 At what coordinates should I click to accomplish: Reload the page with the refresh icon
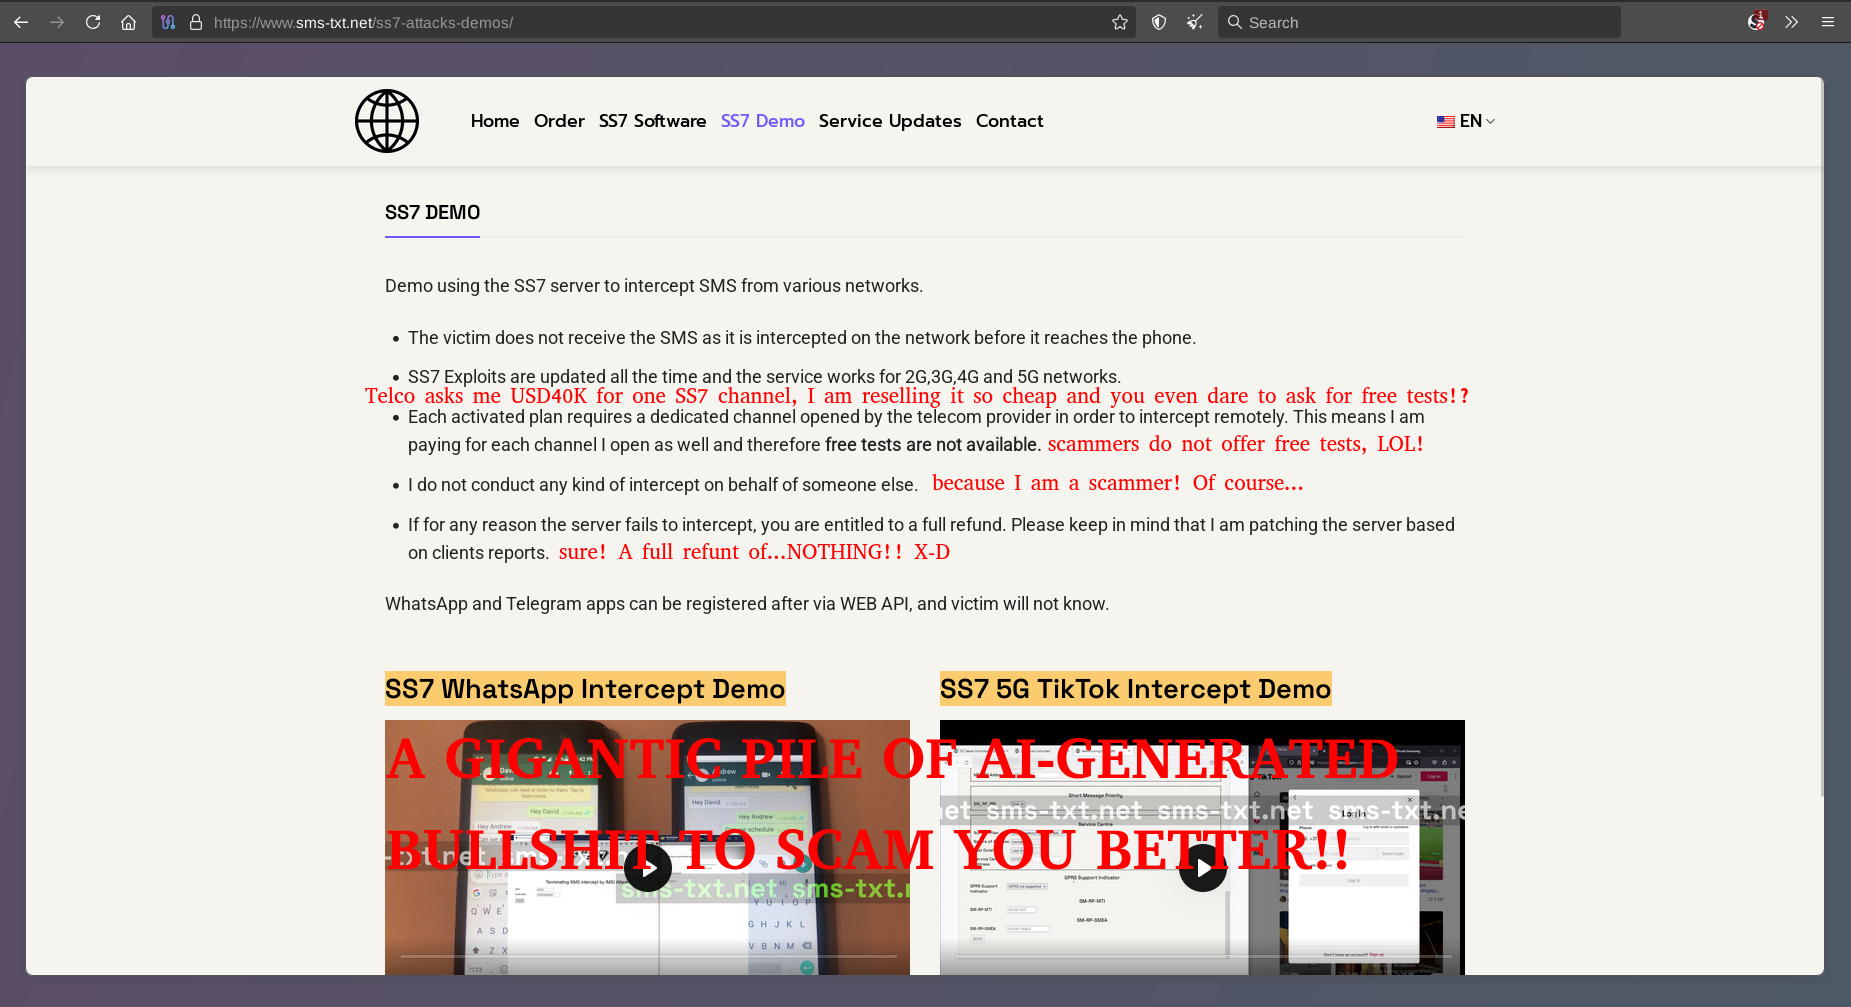click(x=93, y=22)
